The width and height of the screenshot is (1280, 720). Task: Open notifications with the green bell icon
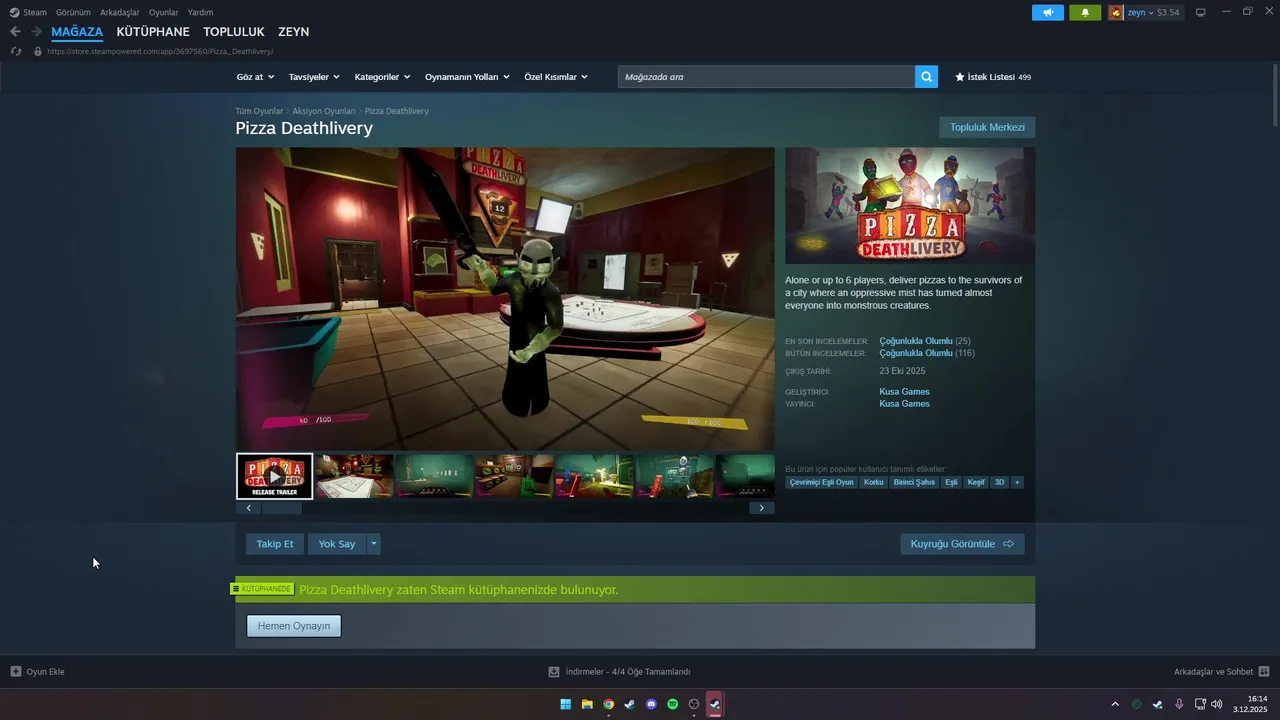(1085, 12)
